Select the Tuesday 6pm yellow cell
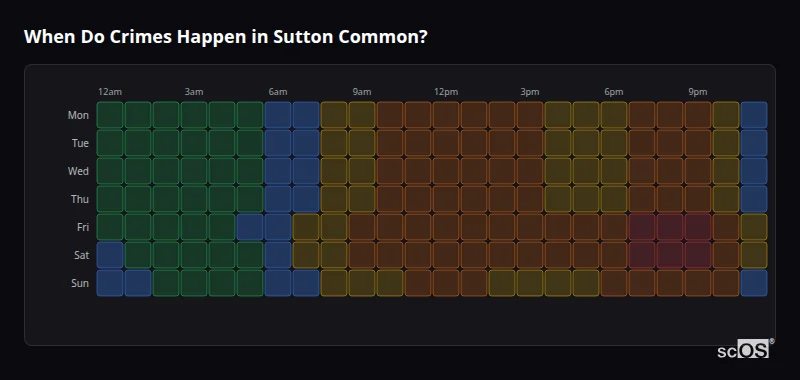The image size is (800, 380). [x=614, y=143]
